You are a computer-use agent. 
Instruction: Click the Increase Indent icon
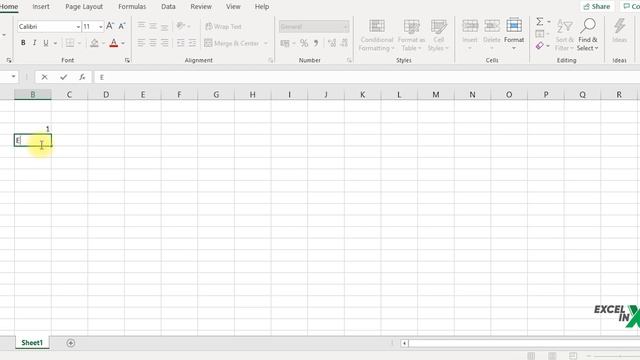tap(192, 43)
